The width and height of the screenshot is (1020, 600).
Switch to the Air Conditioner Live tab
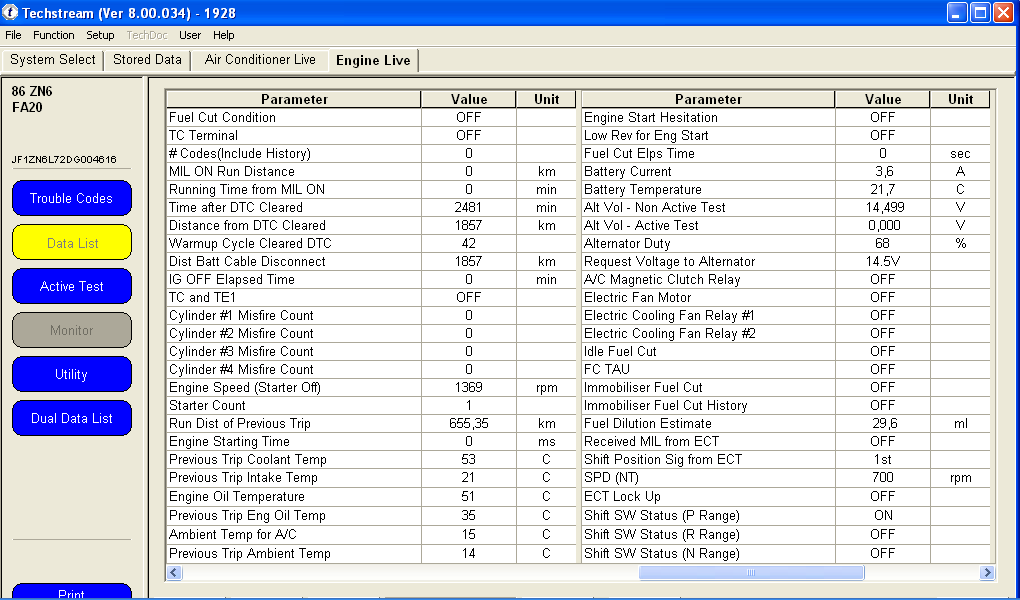(260, 60)
